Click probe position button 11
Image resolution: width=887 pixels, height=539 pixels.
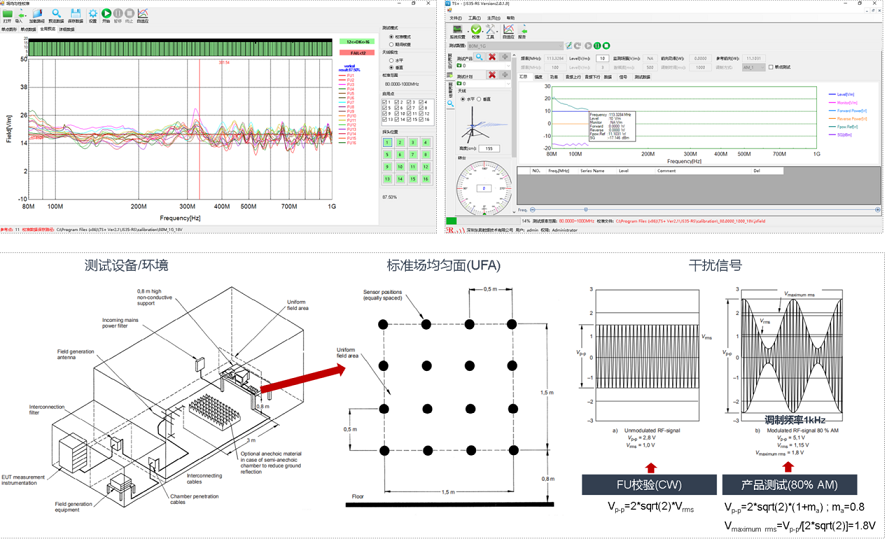click(413, 167)
